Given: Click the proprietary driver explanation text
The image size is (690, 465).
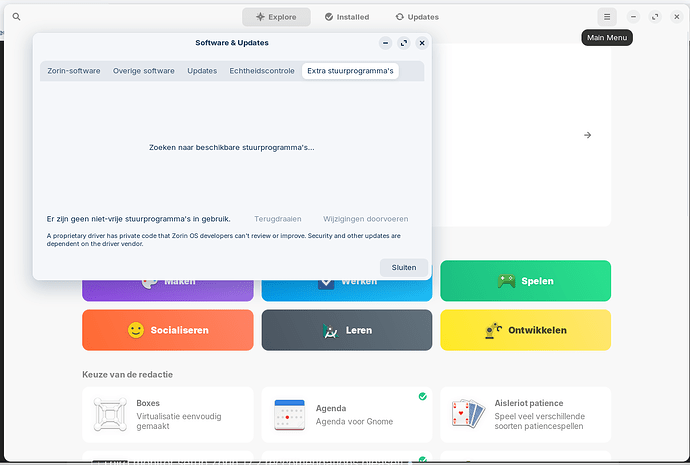Looking at the screenshot, I should point(224,240).
